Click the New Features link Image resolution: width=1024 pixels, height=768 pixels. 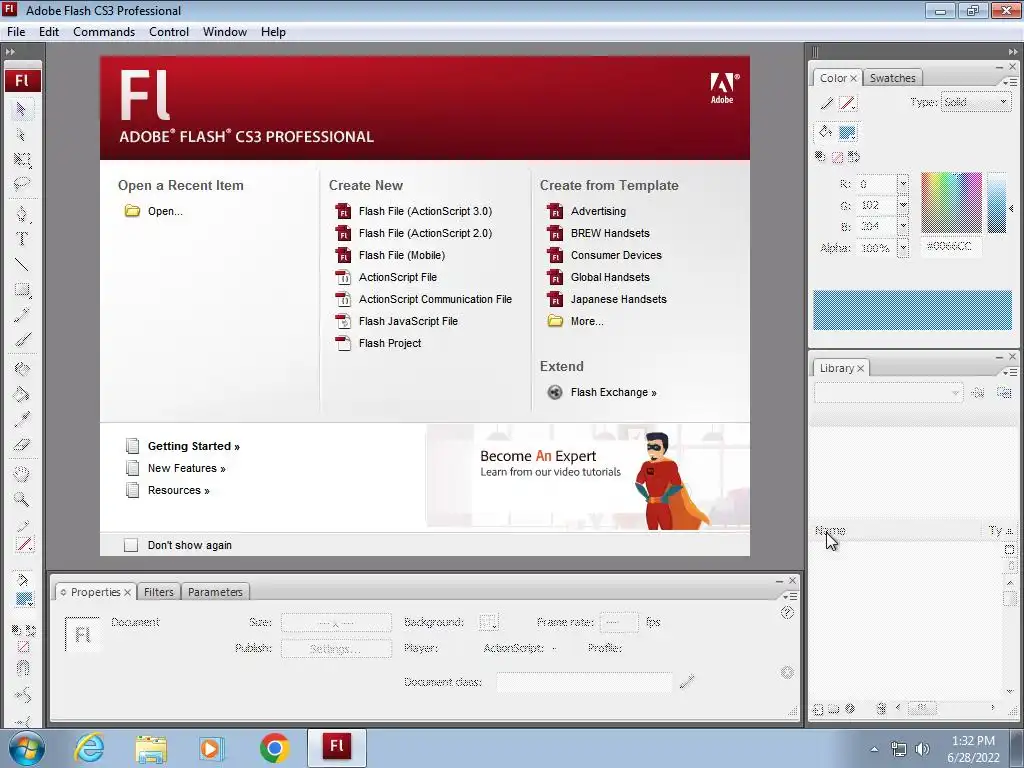[186, 468]
